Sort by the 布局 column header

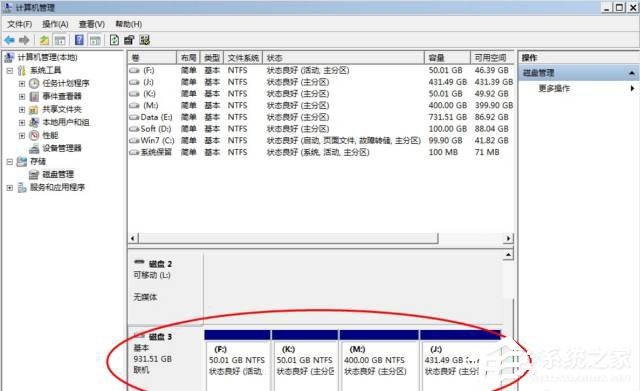(188, 58)
